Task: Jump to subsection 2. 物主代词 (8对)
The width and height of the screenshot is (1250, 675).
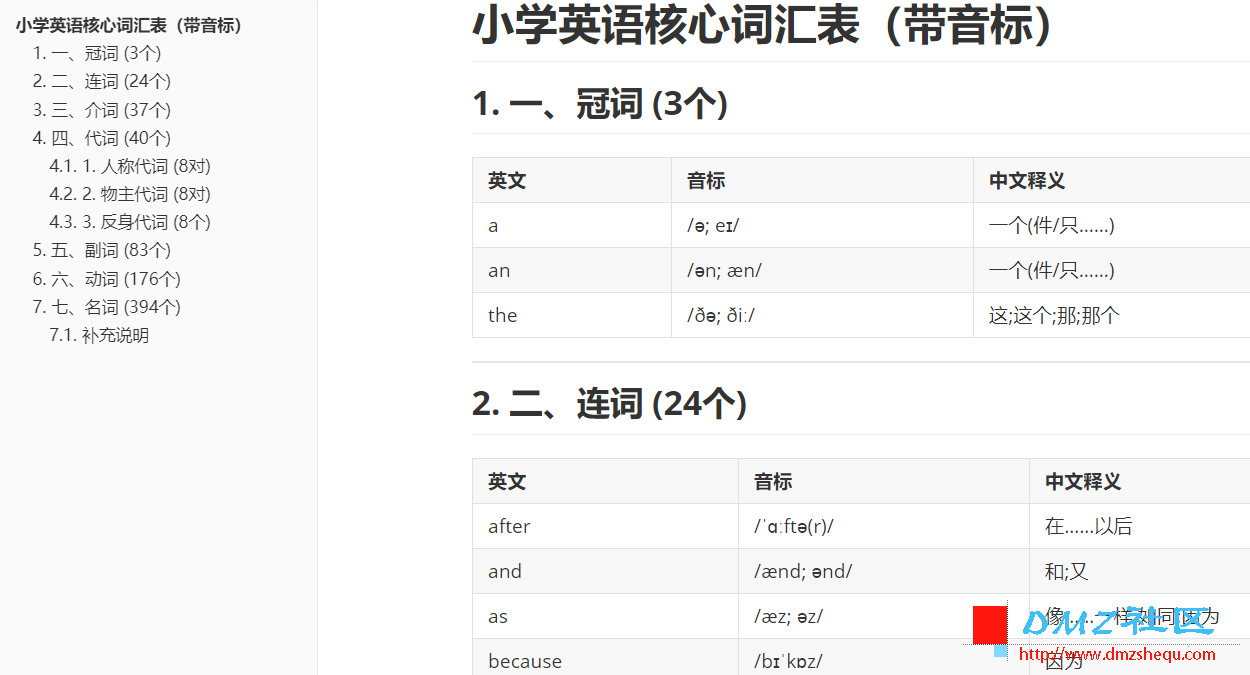Action: [x=130, y=194]
